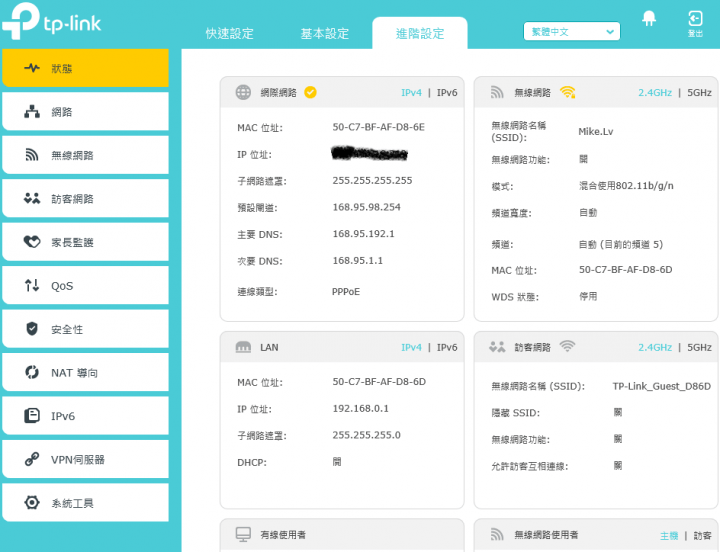Open NAT 導向 forwarding settings
Viewport: 720px width, 552px height.
(x=85, y=372)
